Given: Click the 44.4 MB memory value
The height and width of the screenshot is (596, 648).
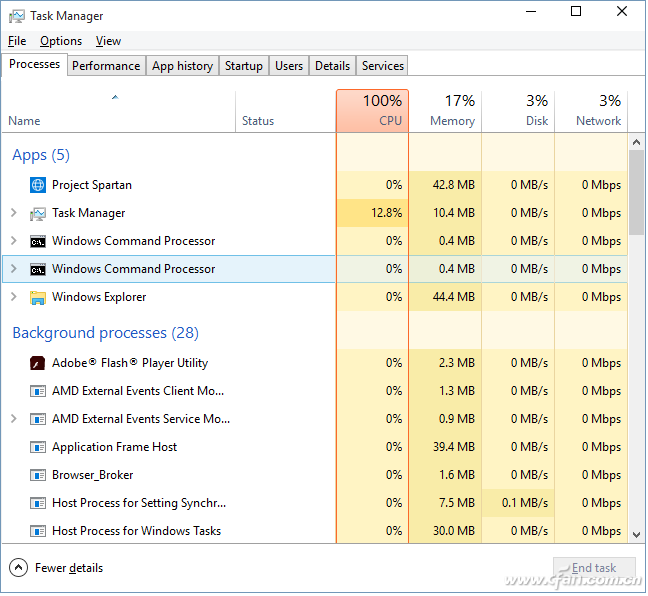Looking at the screenshot, I should tap(454, 298).
